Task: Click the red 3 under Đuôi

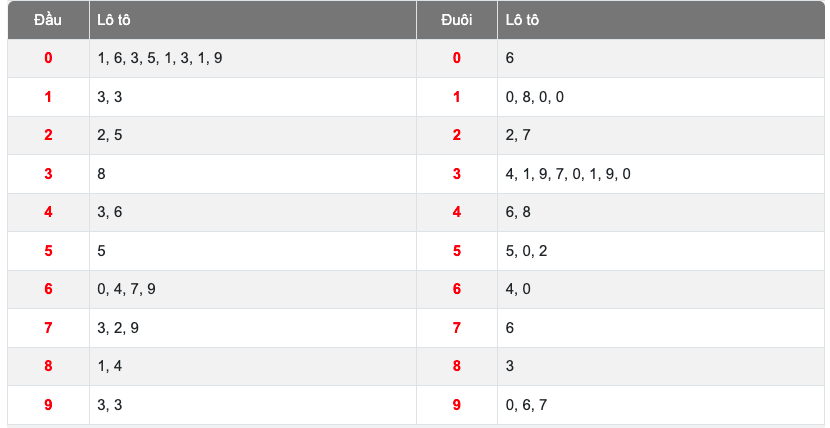Action: [457, 174]
